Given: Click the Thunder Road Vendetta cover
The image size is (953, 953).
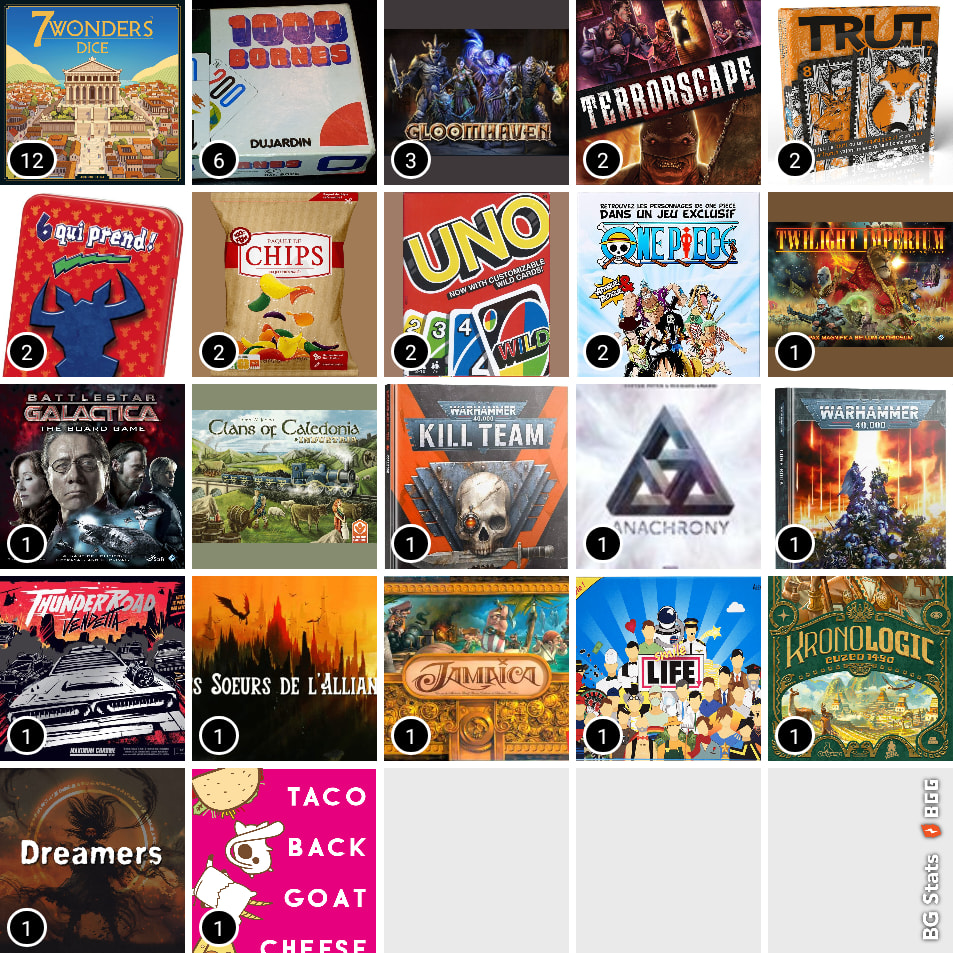Looking at the screenshot, I should tap(92, 669).
